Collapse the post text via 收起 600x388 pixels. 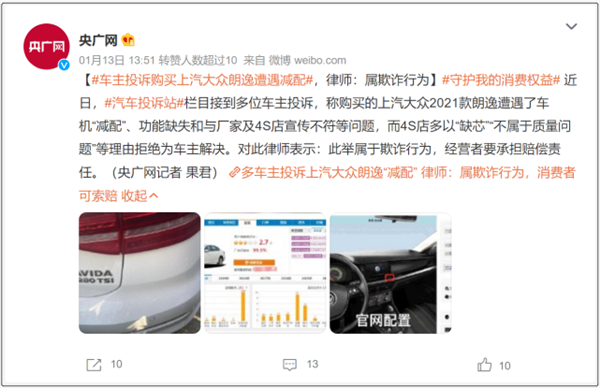pos(139,196)
